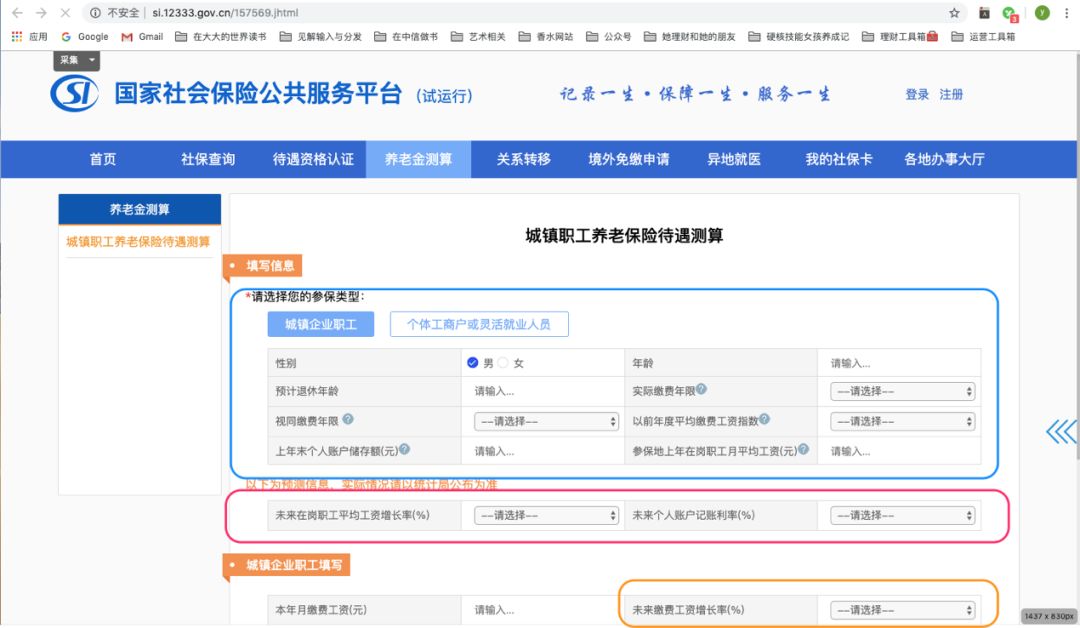
Task: Open the 实际缴费年限 dropdown
Action: tap(903, 391)
